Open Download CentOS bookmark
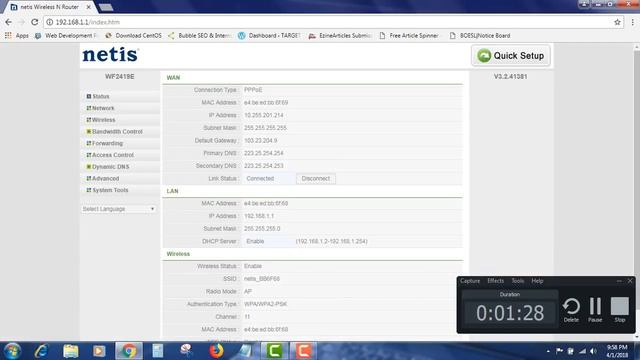640x360 pixels. coord(133,36)
